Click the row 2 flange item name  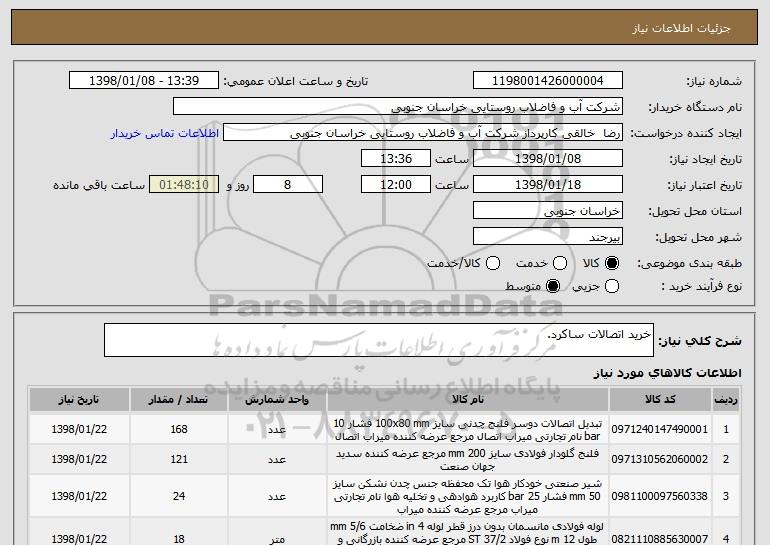[x=468, y=460]
